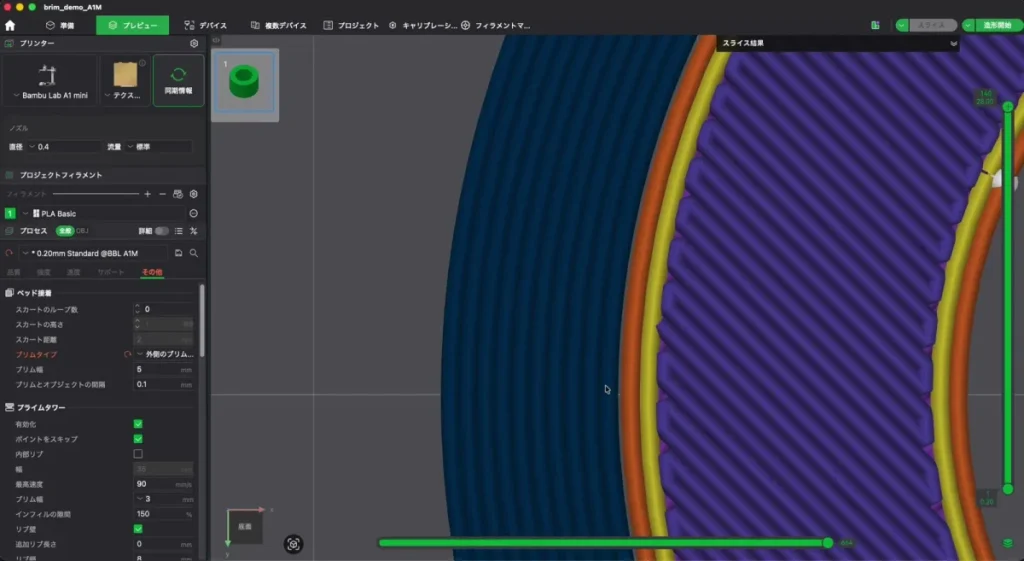
Task: Open printer settings gear icon
Action: pos(194,43)
